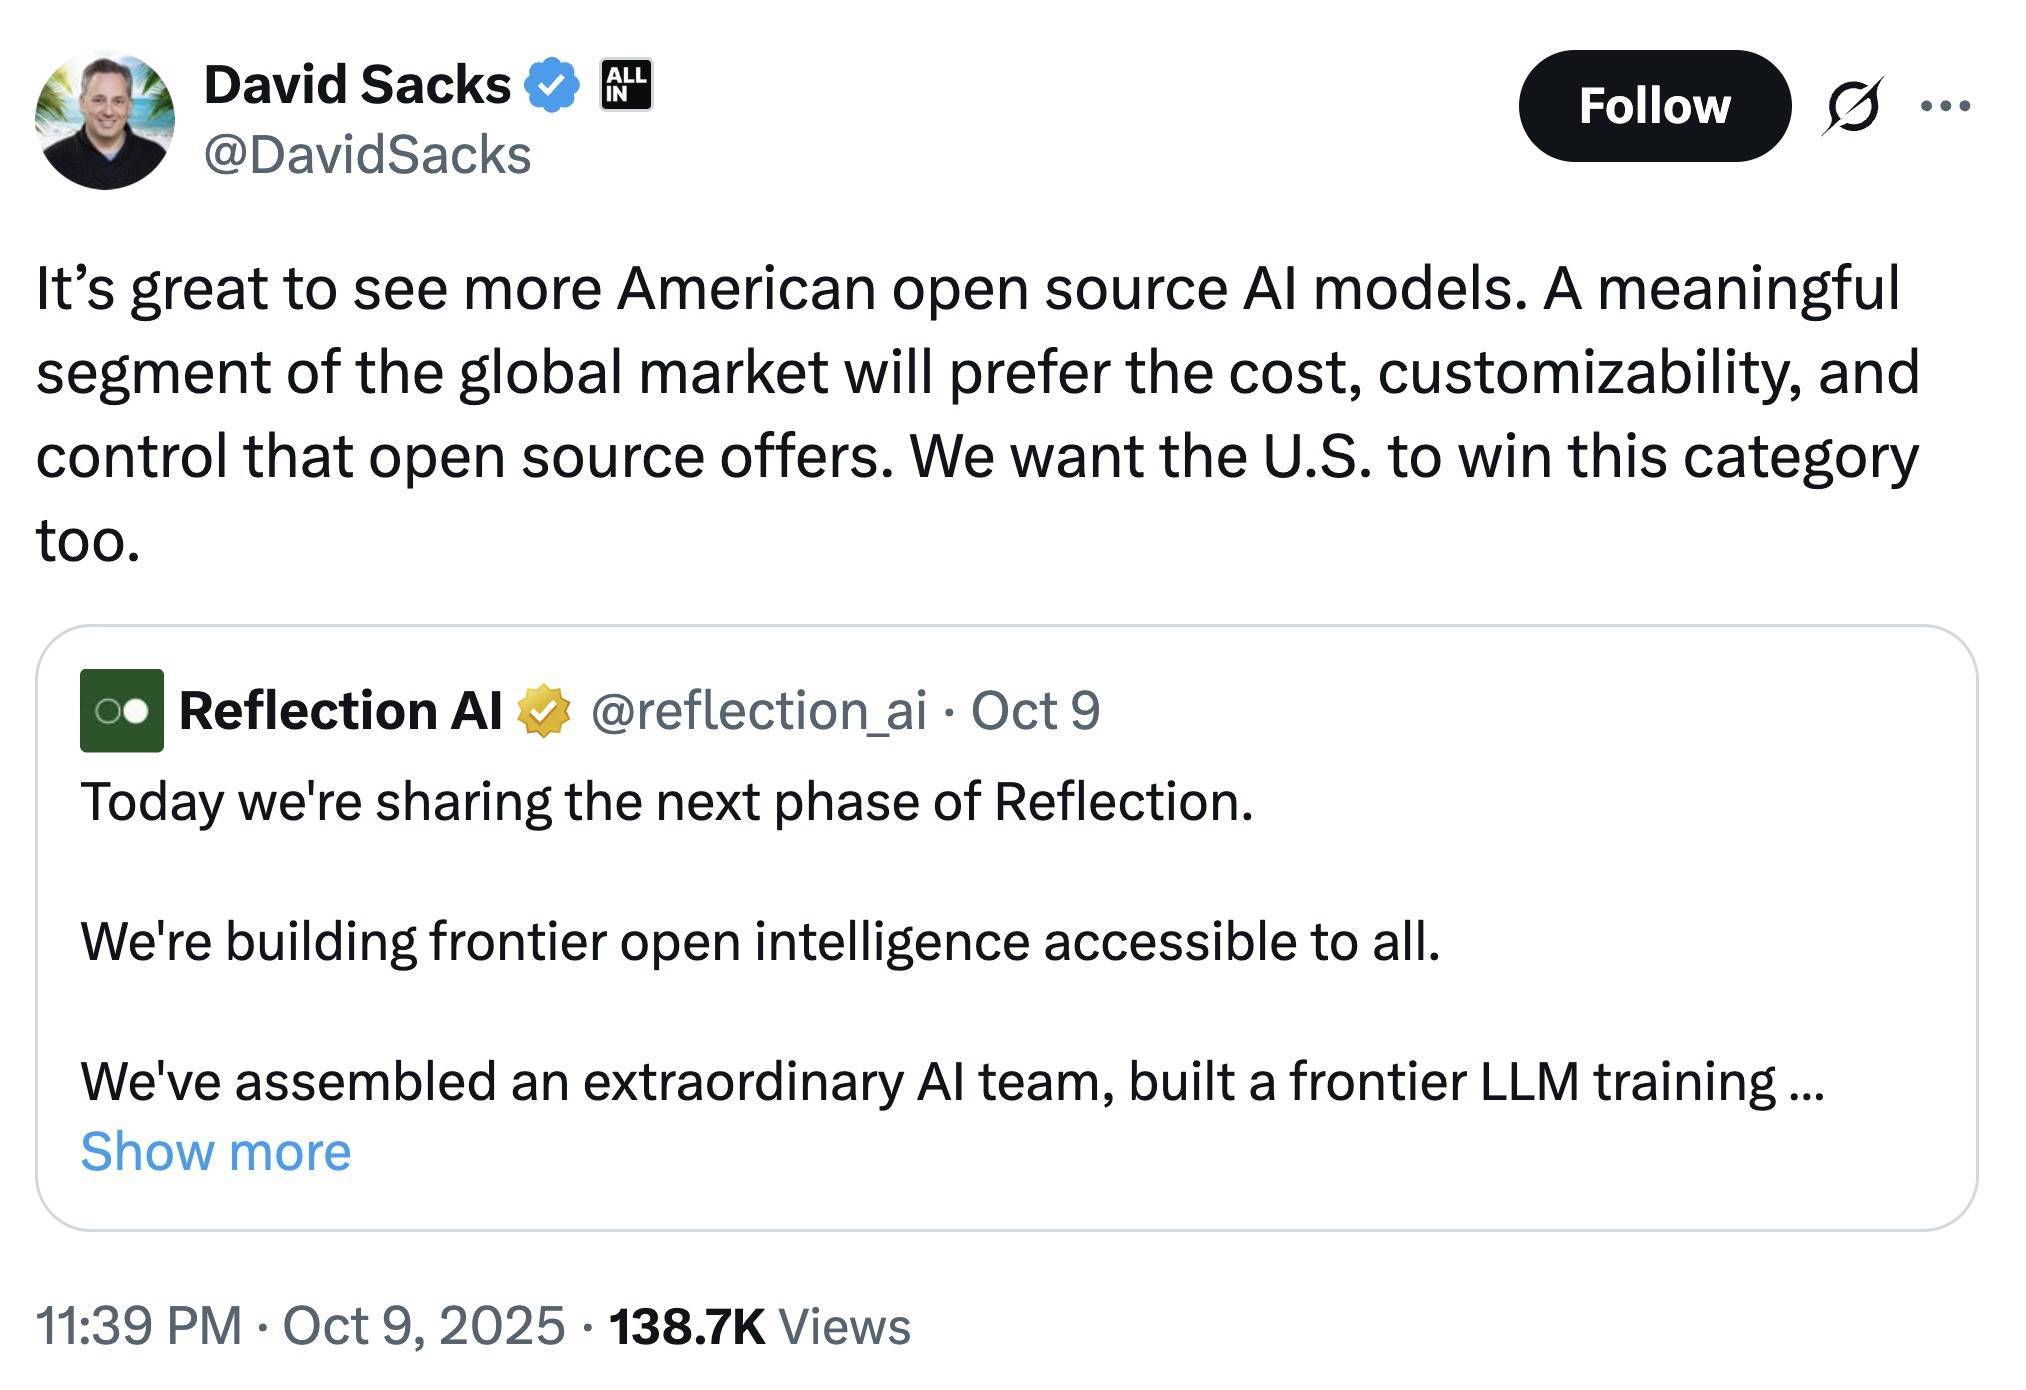Image resolution: width=2026 pixels, height=1390 pixels.
Task: Click Reflection AI's gold verified badge
Action: coord(543,711)
